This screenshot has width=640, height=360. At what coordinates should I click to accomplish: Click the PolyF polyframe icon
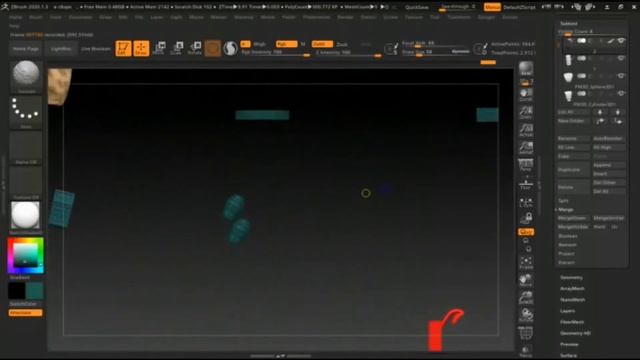526,333
